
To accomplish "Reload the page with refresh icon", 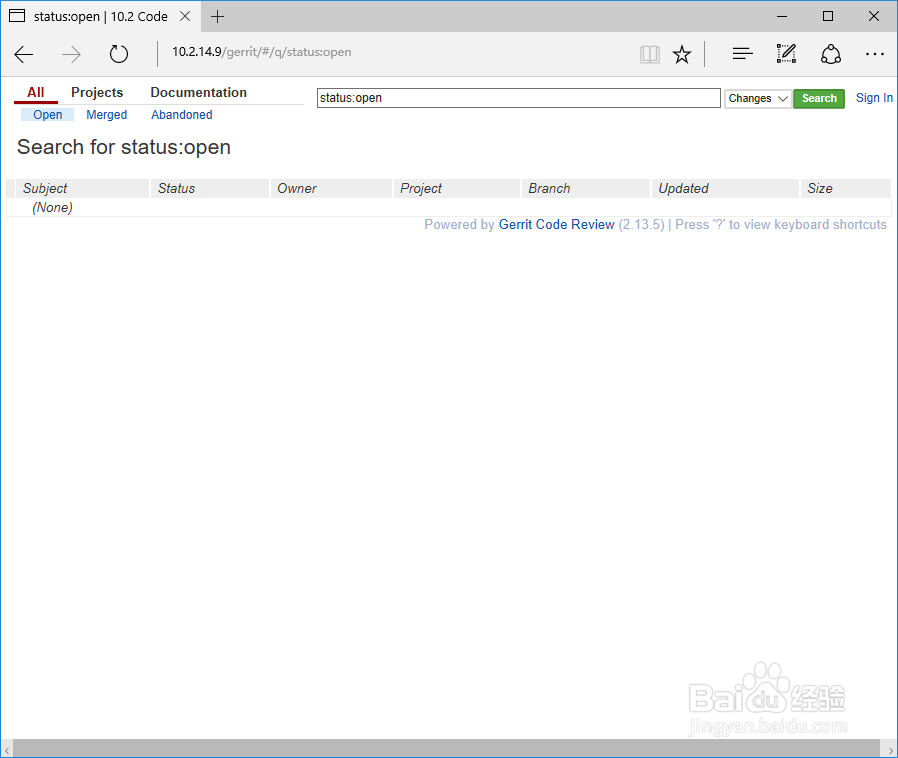I will pyautogui.click(x=119, y=54).
